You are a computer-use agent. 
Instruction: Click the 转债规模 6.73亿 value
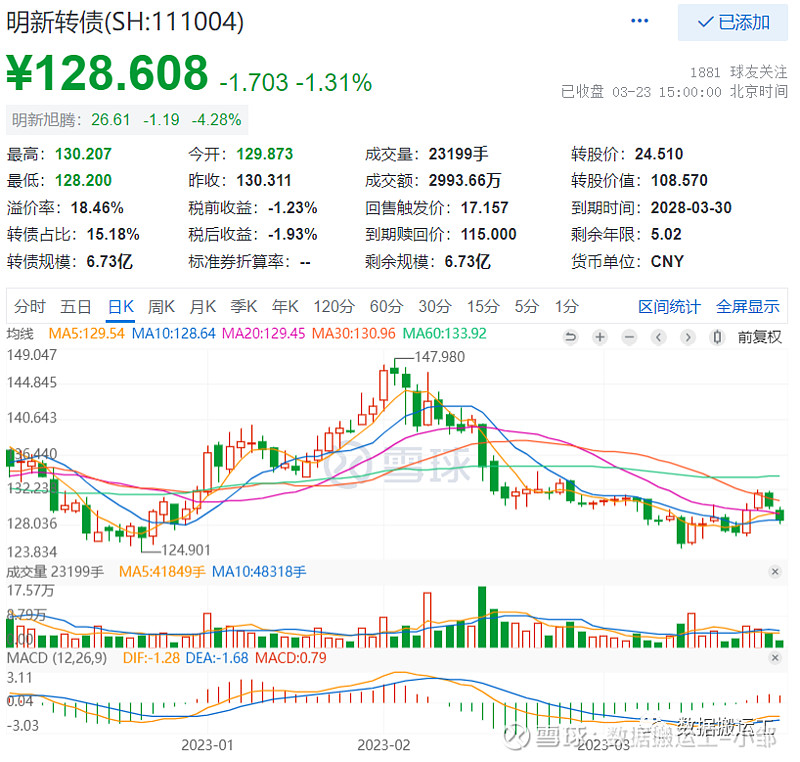(109, 261)
